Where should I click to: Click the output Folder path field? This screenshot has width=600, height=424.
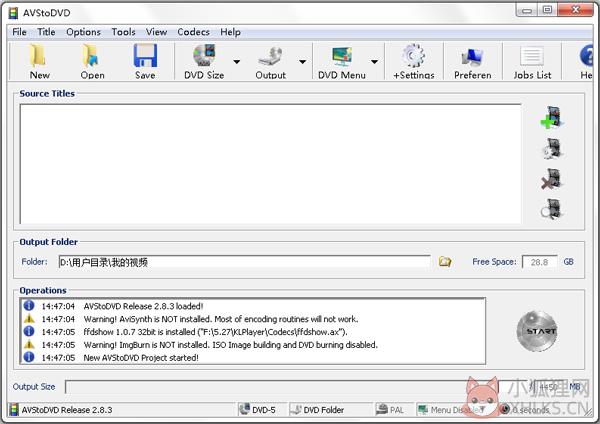click(244, 262)
